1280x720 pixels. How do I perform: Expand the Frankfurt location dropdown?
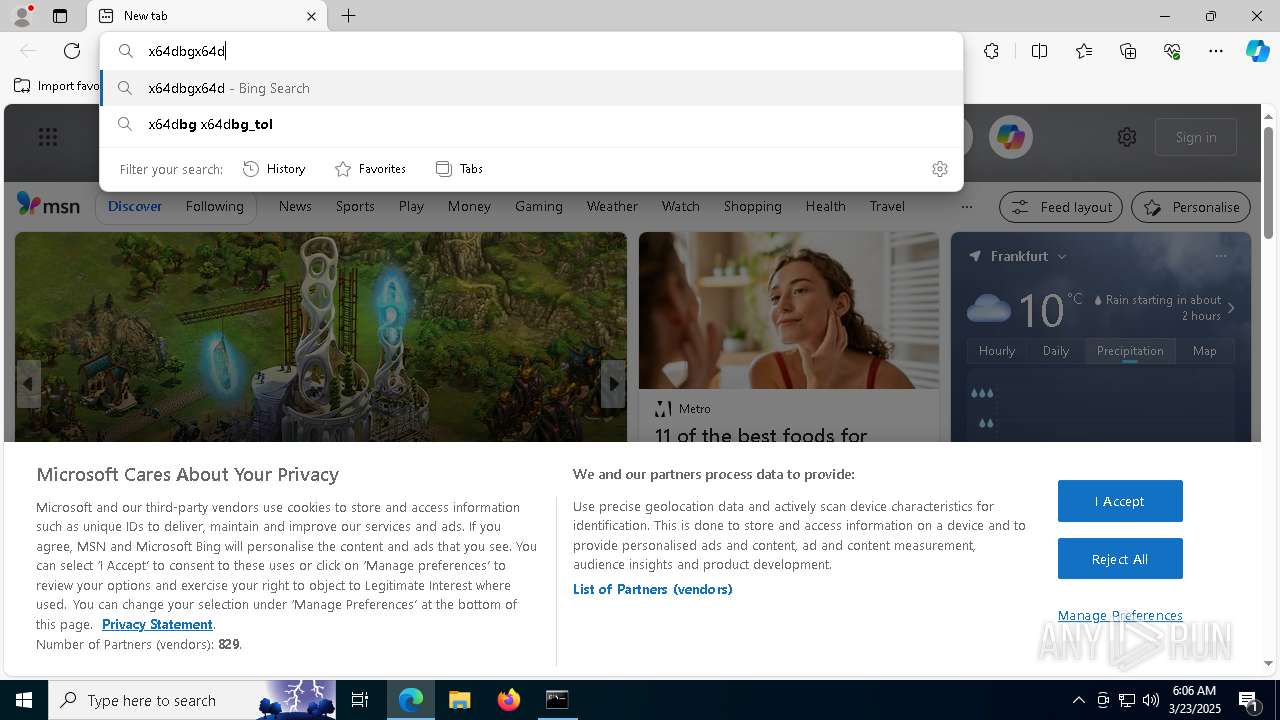click(1062, 257)
